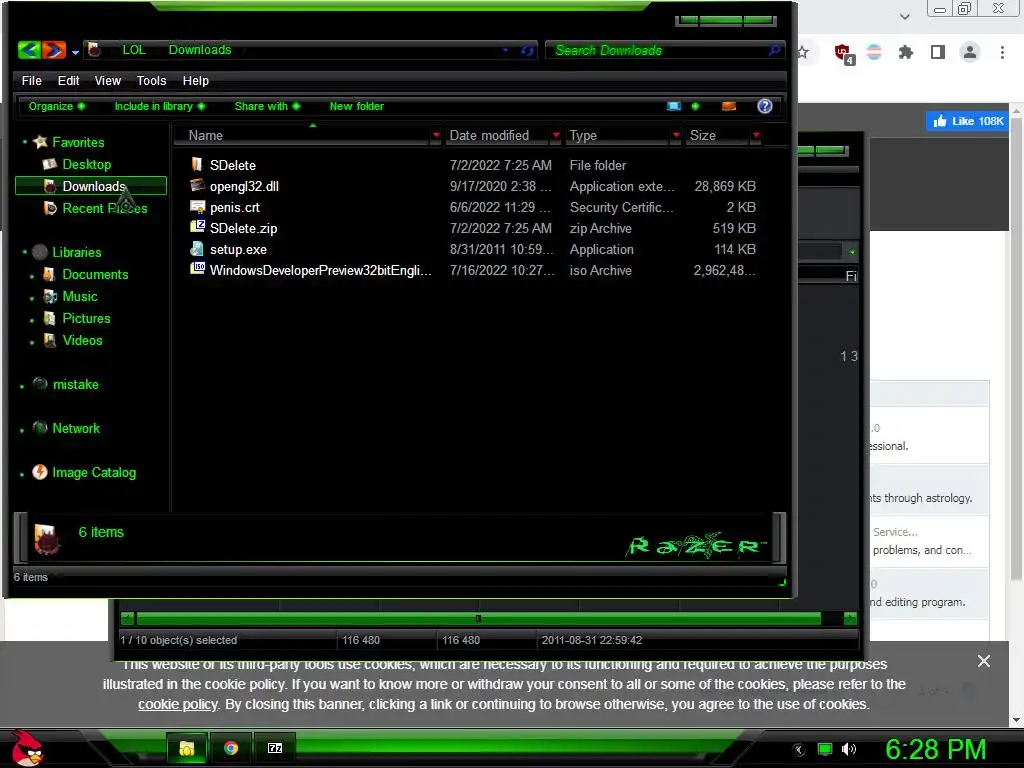Open the Chrome three-dot menu
Image resolution: width=1024 pixels, height=768 pixels.
(1002, 52)
